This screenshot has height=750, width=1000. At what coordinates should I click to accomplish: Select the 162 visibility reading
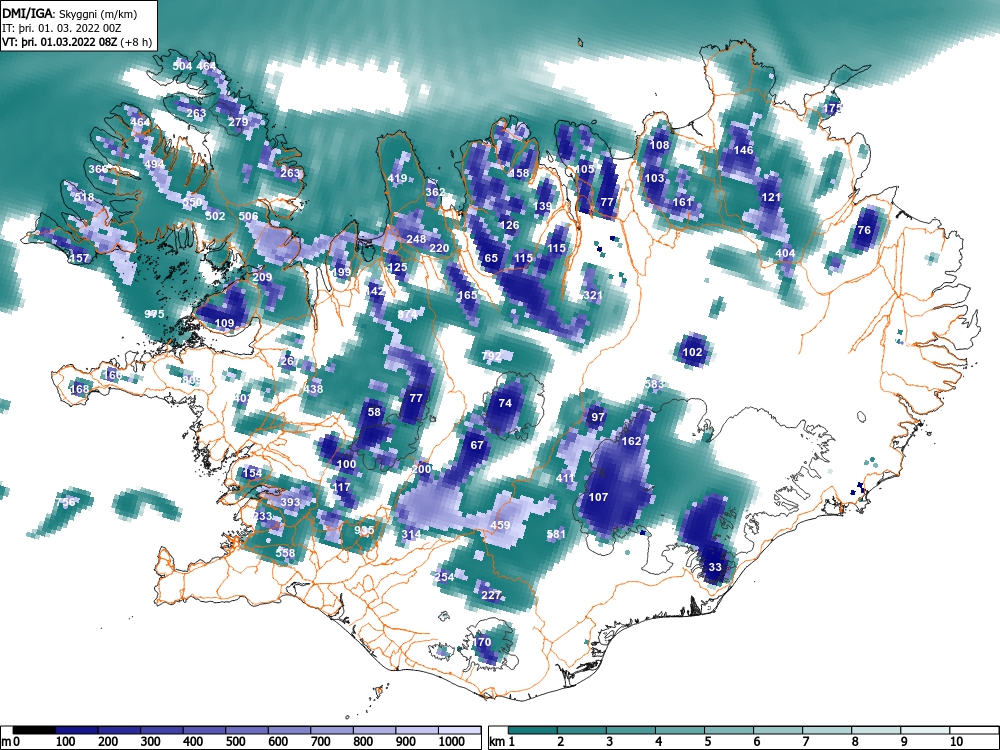tap(631, 441)
